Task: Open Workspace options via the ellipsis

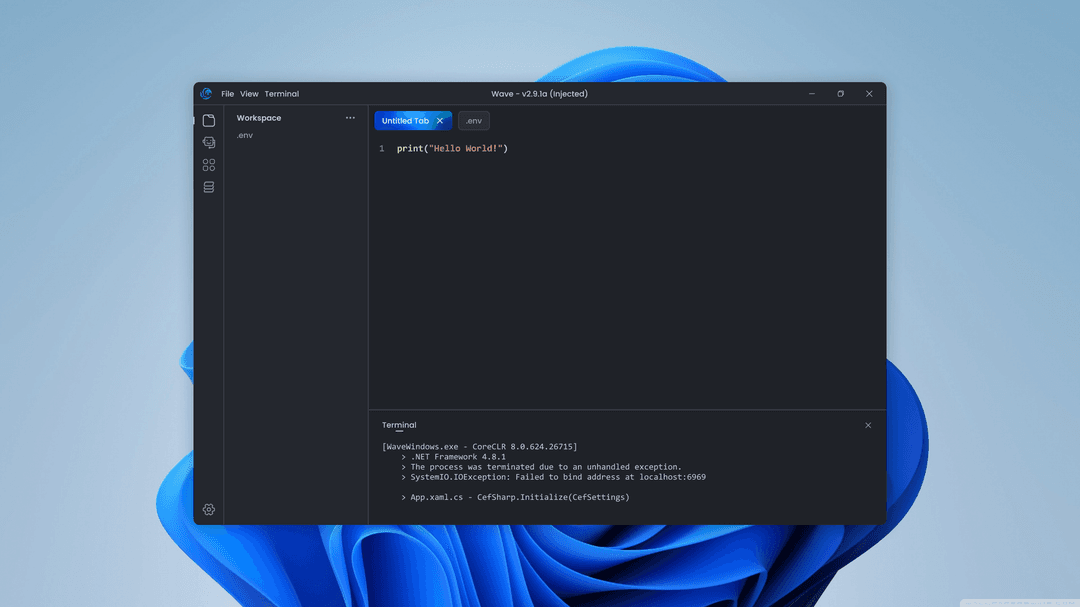Action: coord(350,117)
